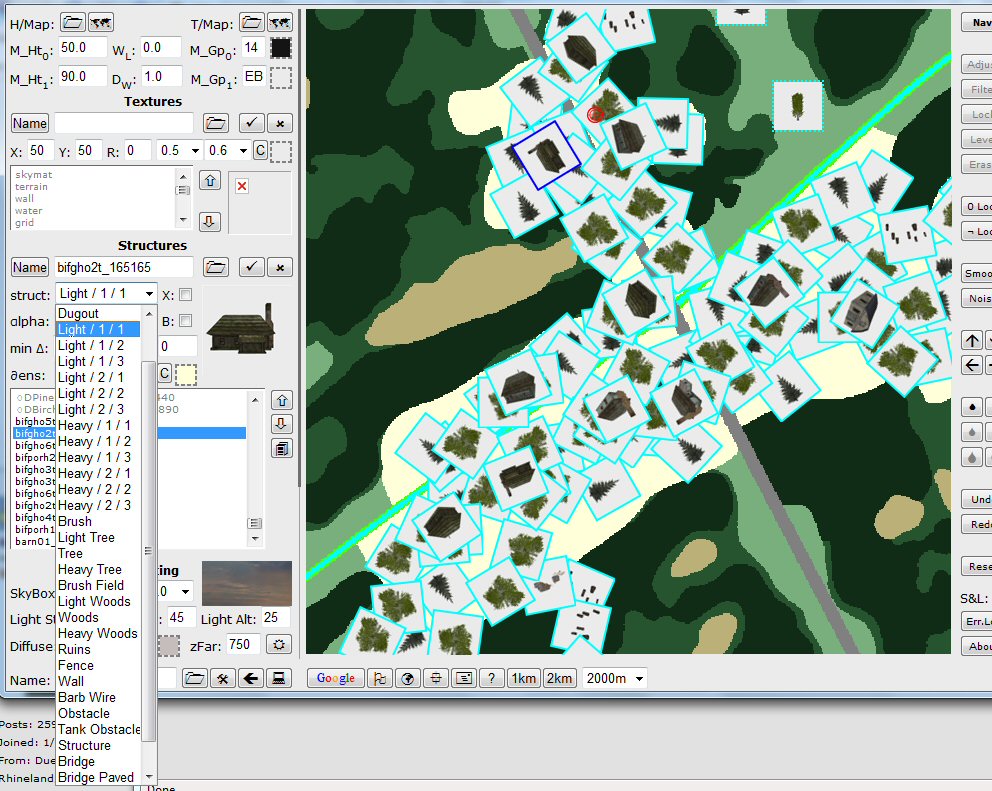Choose Heavy Woods option
The height and width of the screenshot is (791, 992).
[98, 633]
